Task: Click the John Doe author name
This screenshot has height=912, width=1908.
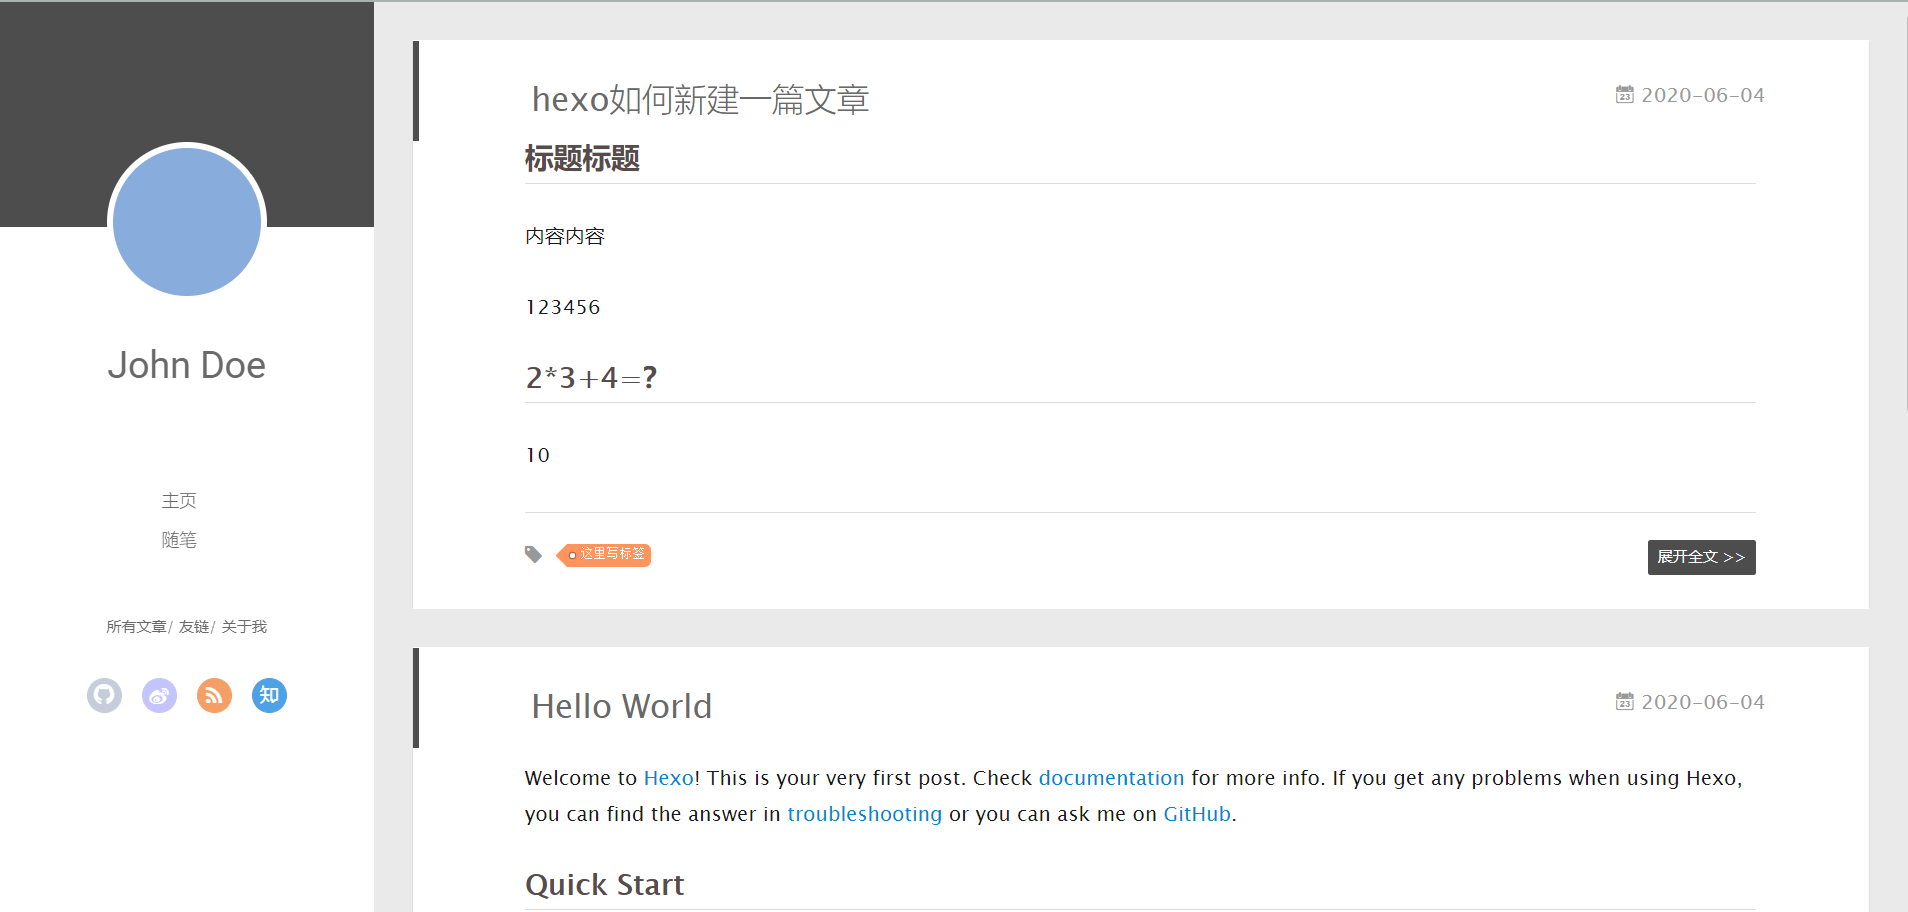Action: (x=187, y=365)
